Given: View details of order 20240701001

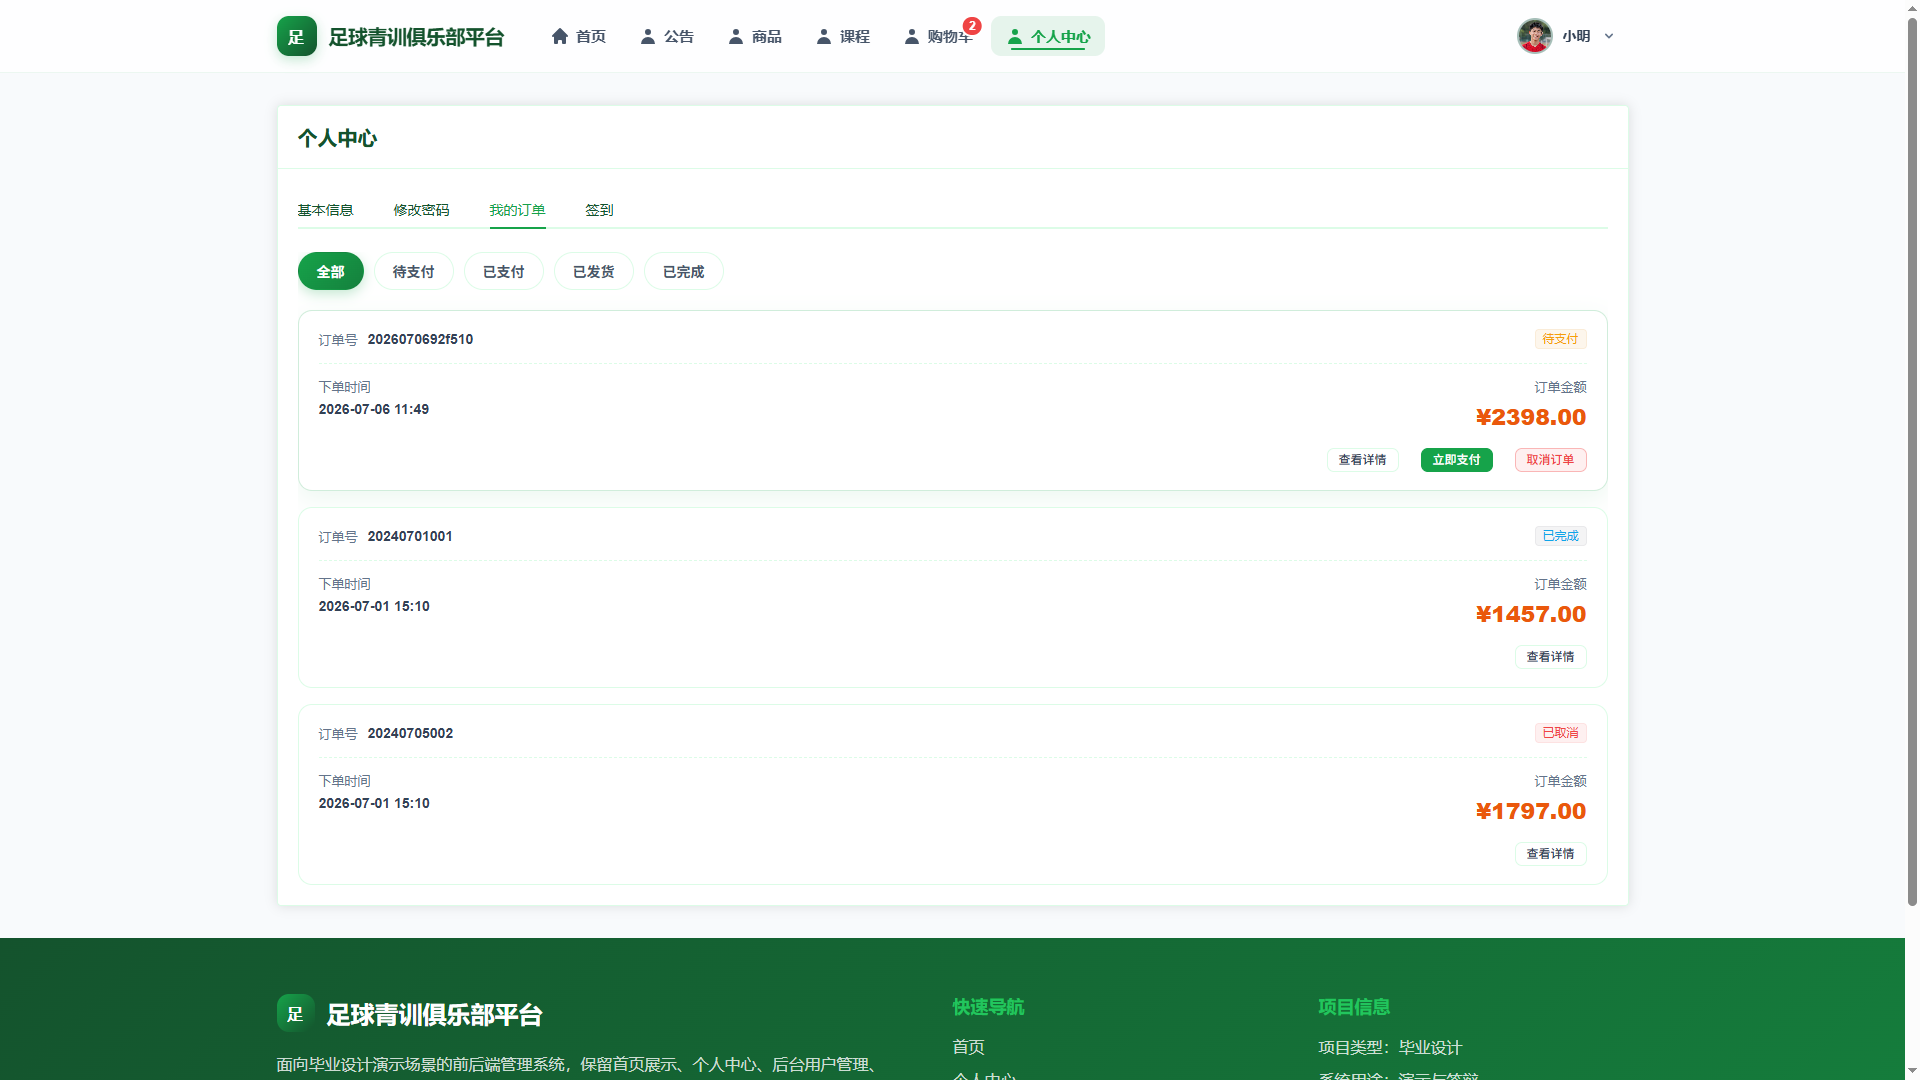Looking at the screenshot, I should pos(1551,657).
